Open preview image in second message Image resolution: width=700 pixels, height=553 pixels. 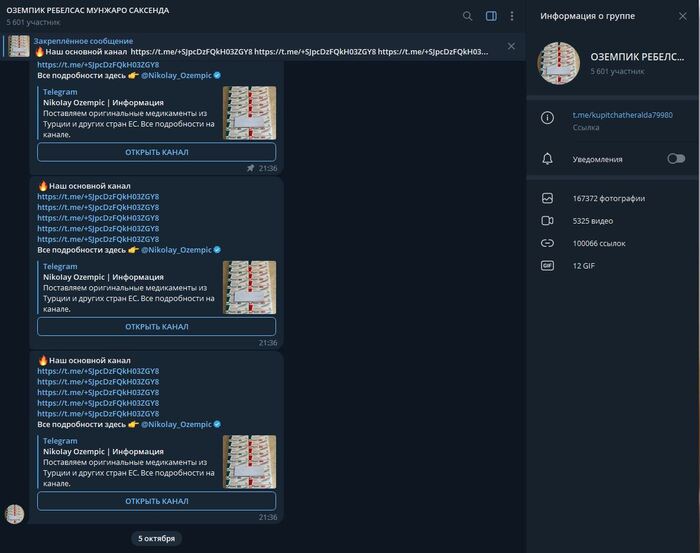click(249, 287)
